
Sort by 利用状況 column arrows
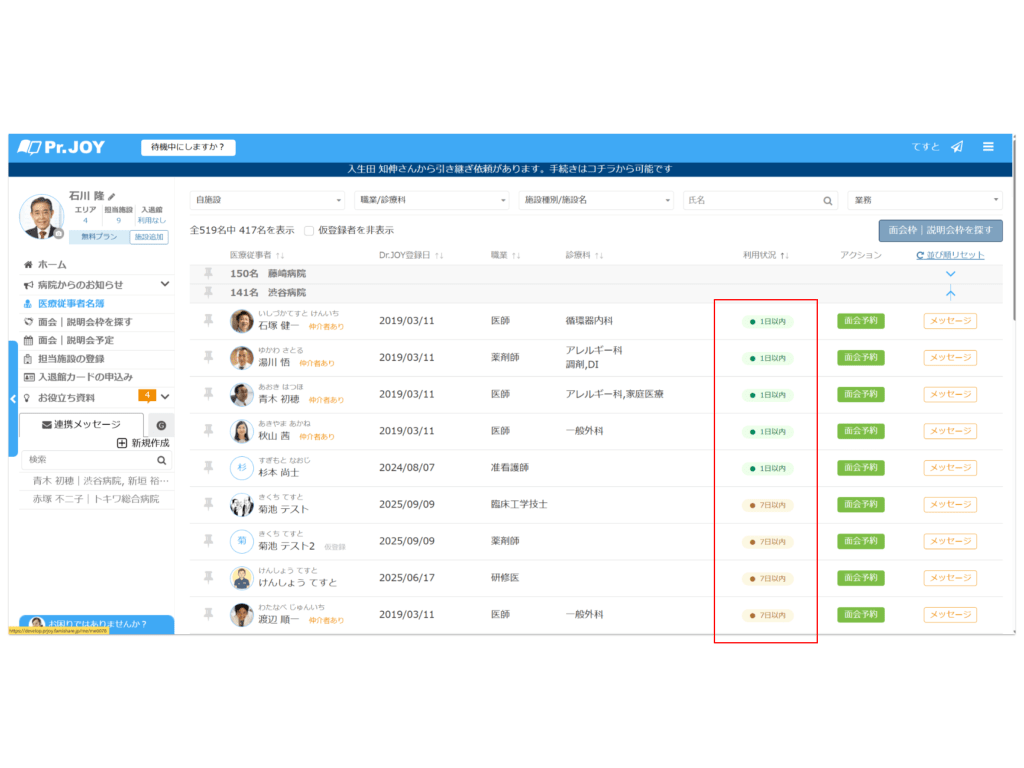tap(784, 256)
